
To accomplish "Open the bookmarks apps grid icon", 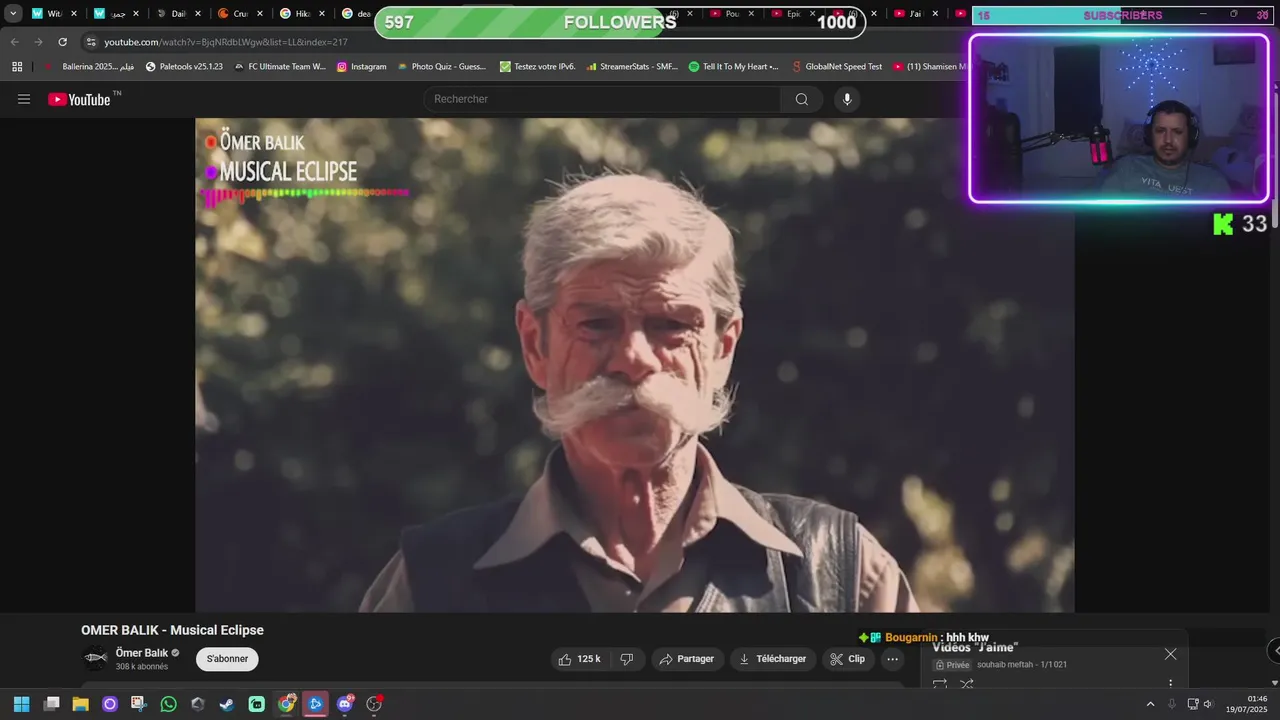I will pos(17,67).
